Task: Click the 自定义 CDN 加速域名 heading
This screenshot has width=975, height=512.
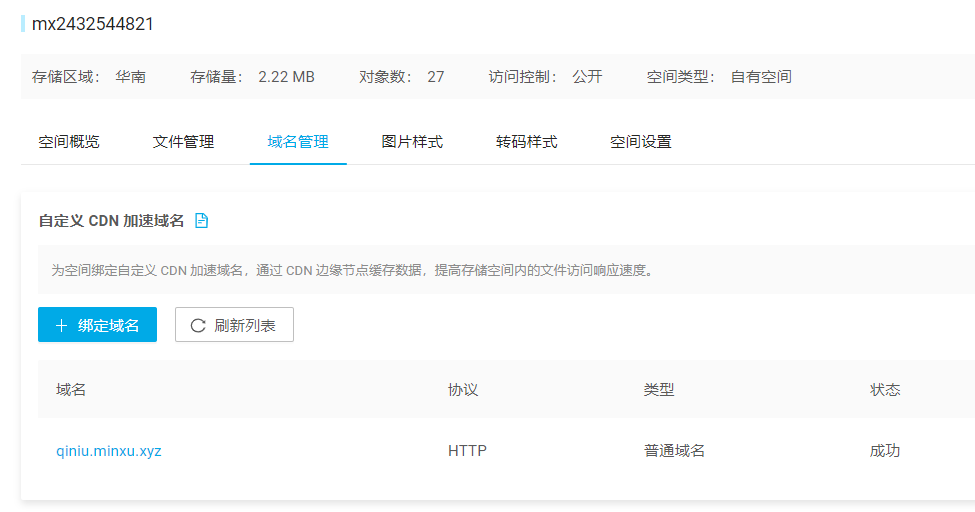Action: click(x=111, y=221)
